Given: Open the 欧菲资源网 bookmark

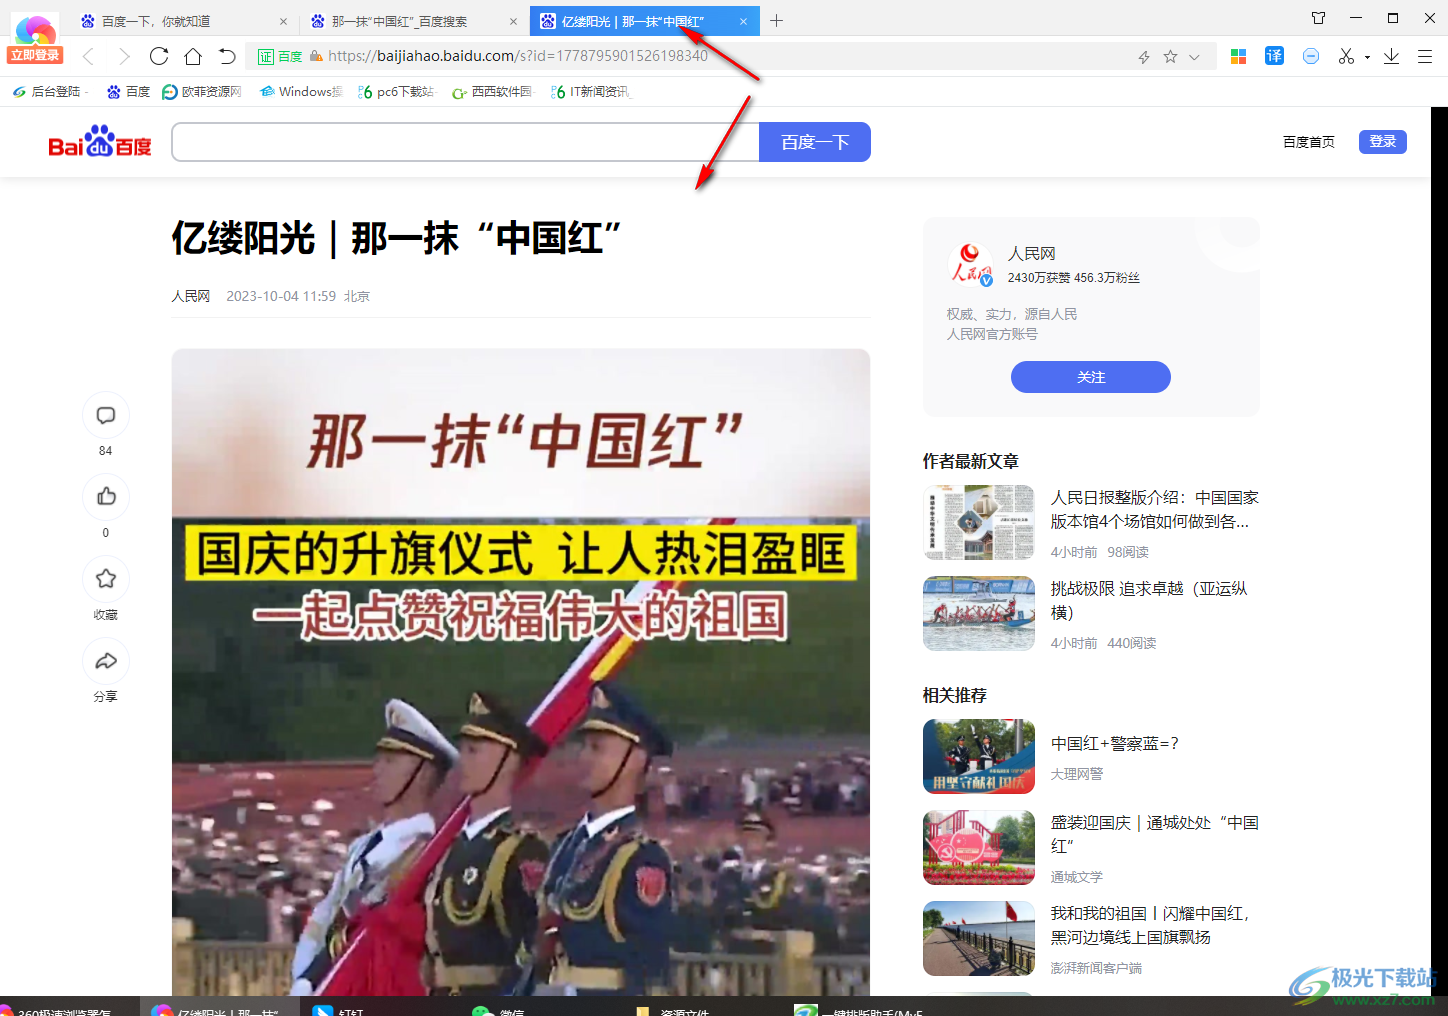Looking at the screenshot, I should coord(202,91).
